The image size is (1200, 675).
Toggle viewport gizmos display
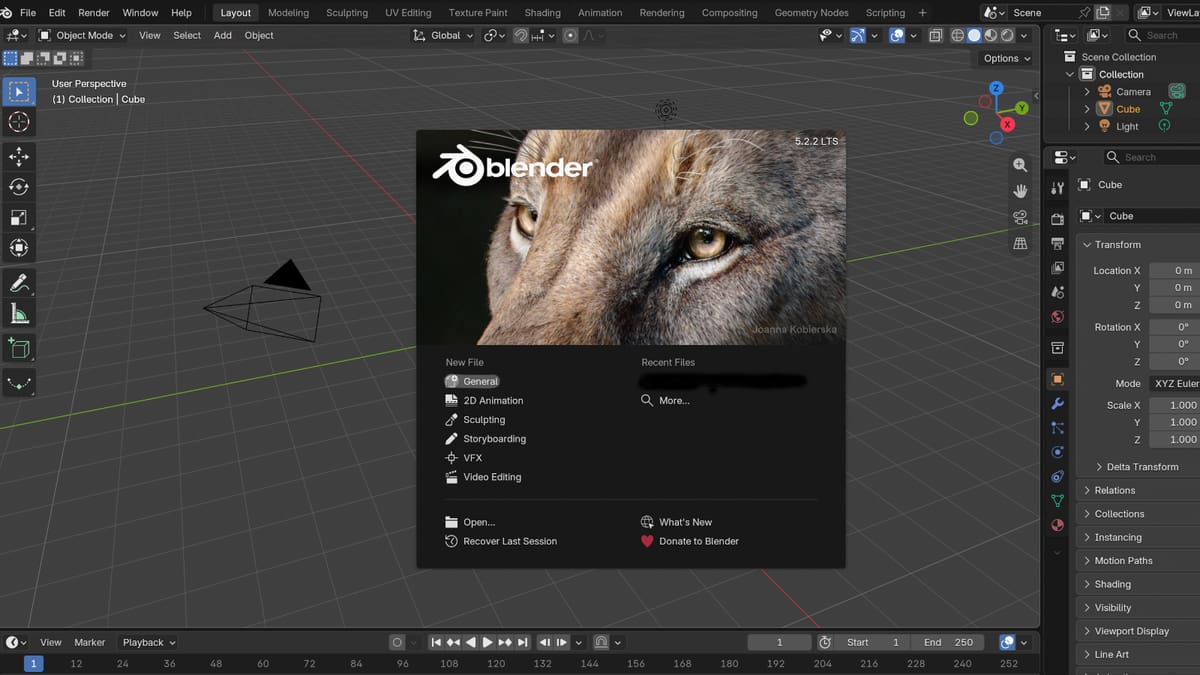point(858,35)
